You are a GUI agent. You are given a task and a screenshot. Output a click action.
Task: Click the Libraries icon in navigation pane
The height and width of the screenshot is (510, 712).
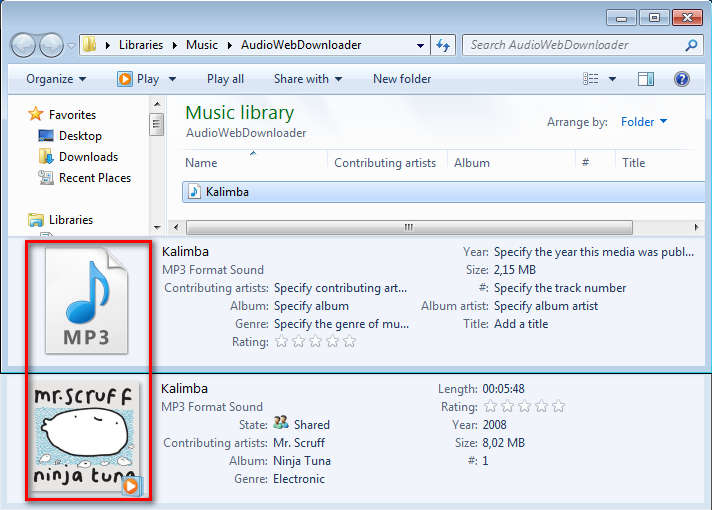(36, 220)
